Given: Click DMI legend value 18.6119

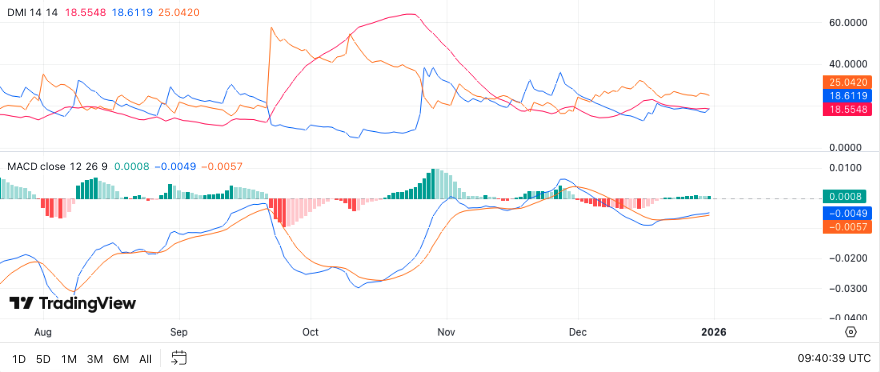Looking at the screenshot, I should (132, 12).
